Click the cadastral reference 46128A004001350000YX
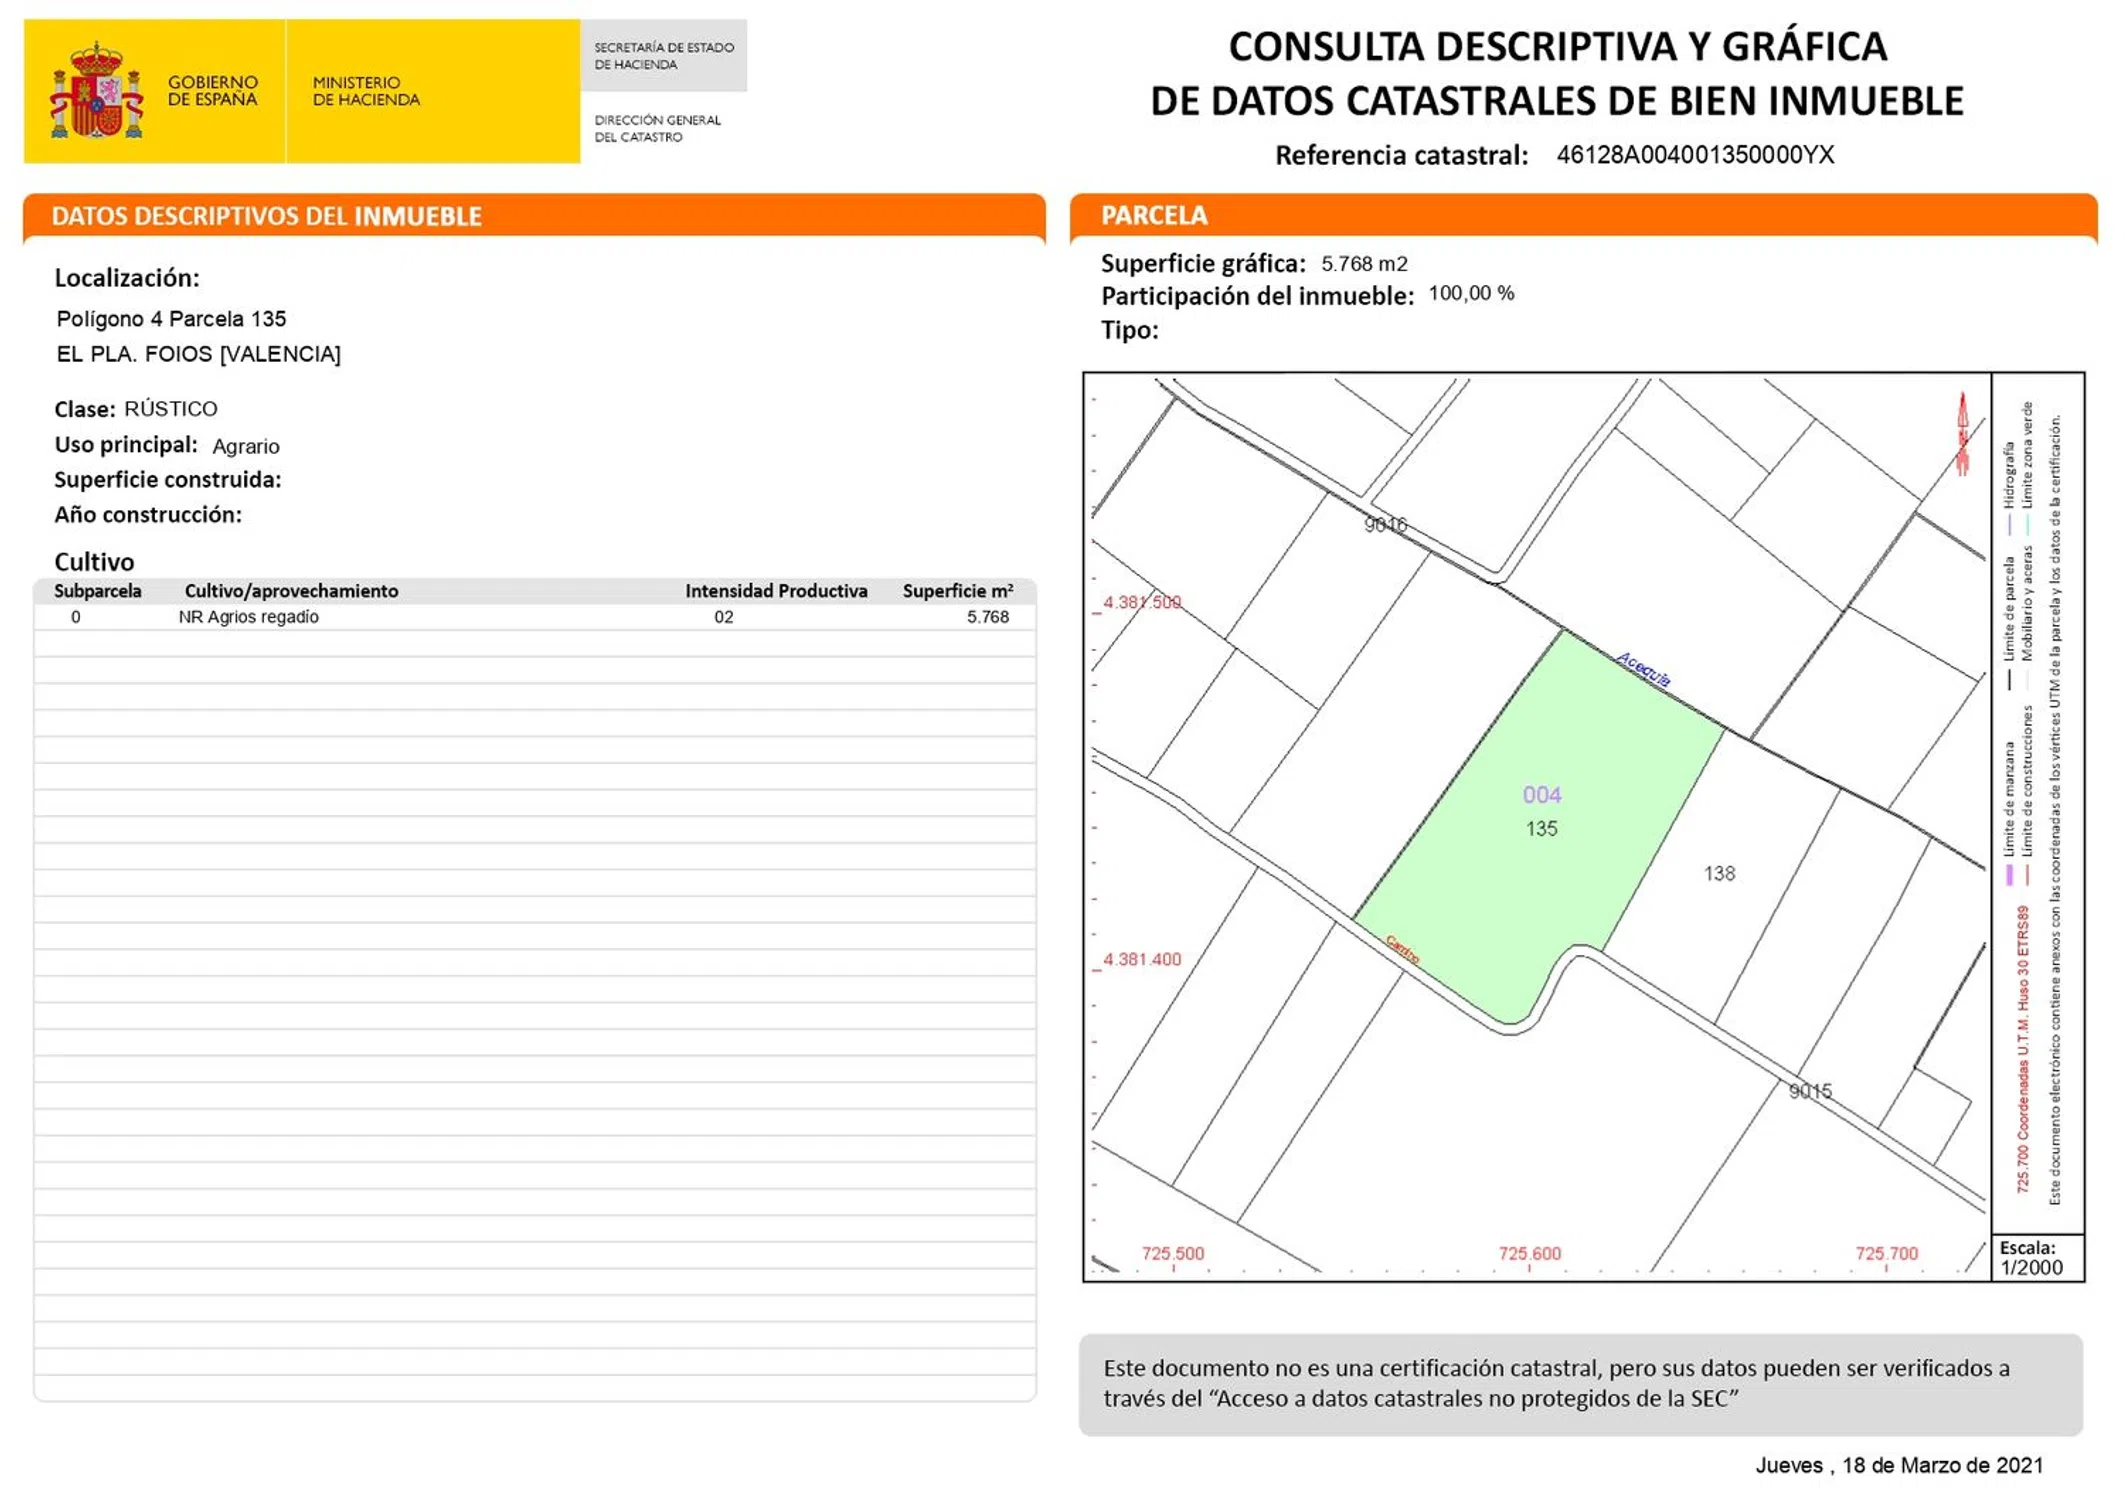The height and width of the screenshot is (1500, 2125). pos(1695,155)
